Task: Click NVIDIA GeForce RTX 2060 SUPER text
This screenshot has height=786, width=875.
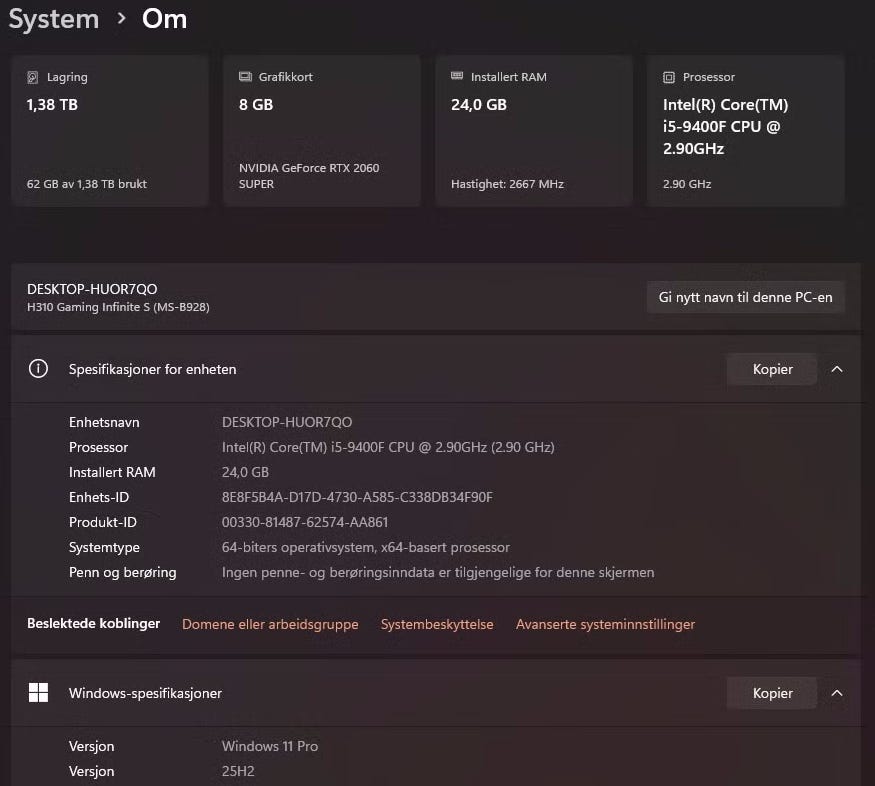Action: tap(309, 176)
